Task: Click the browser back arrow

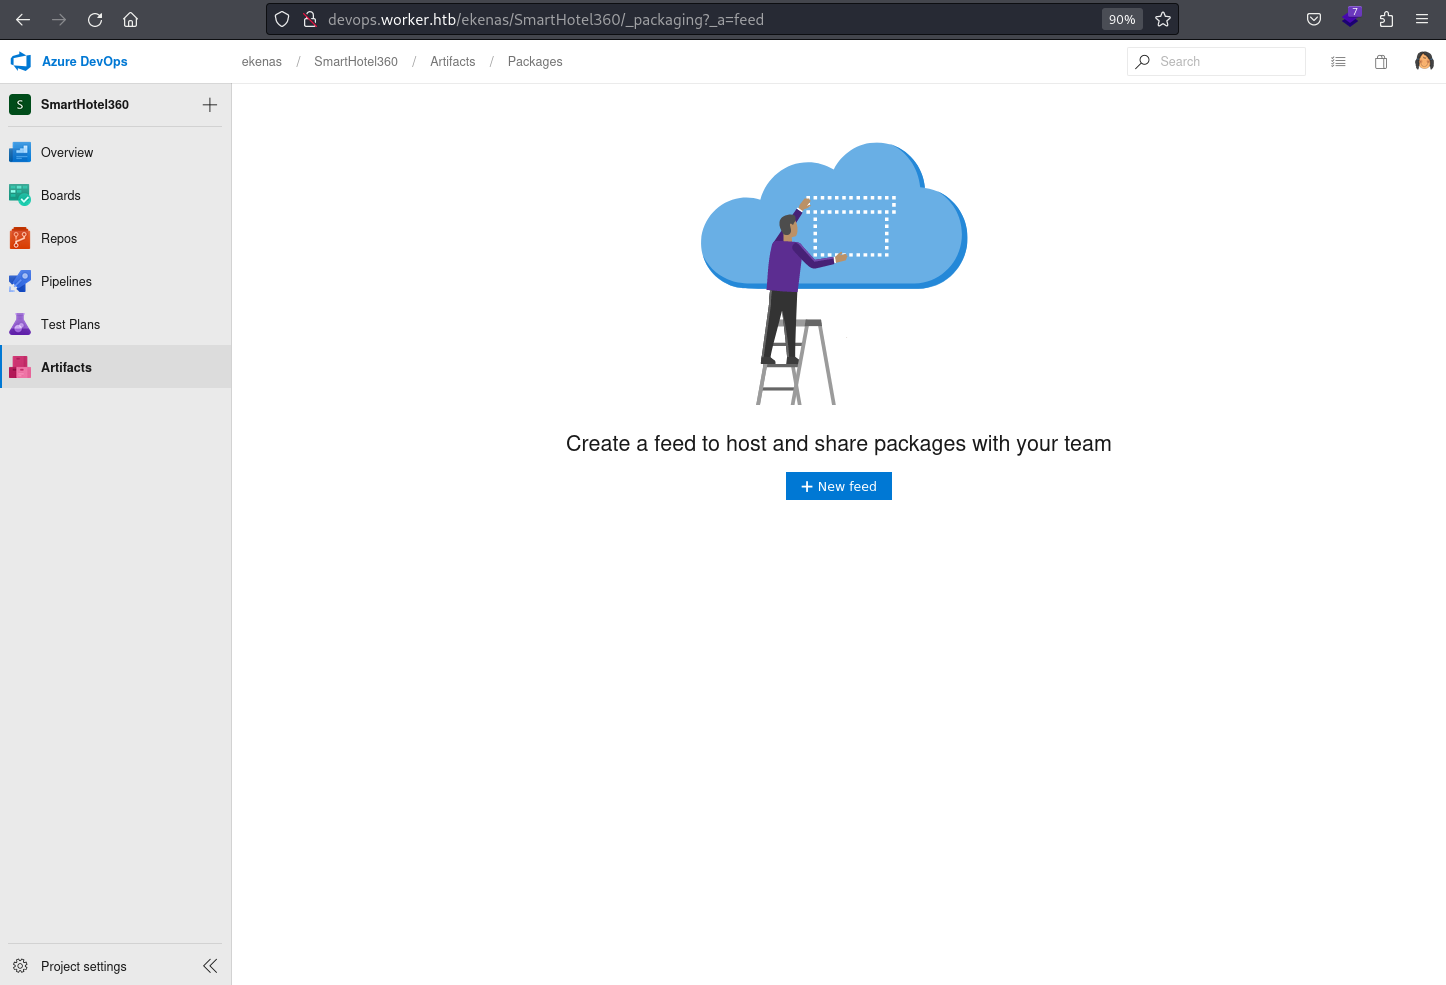Action: pyautogui.click(x=23, y=19)
